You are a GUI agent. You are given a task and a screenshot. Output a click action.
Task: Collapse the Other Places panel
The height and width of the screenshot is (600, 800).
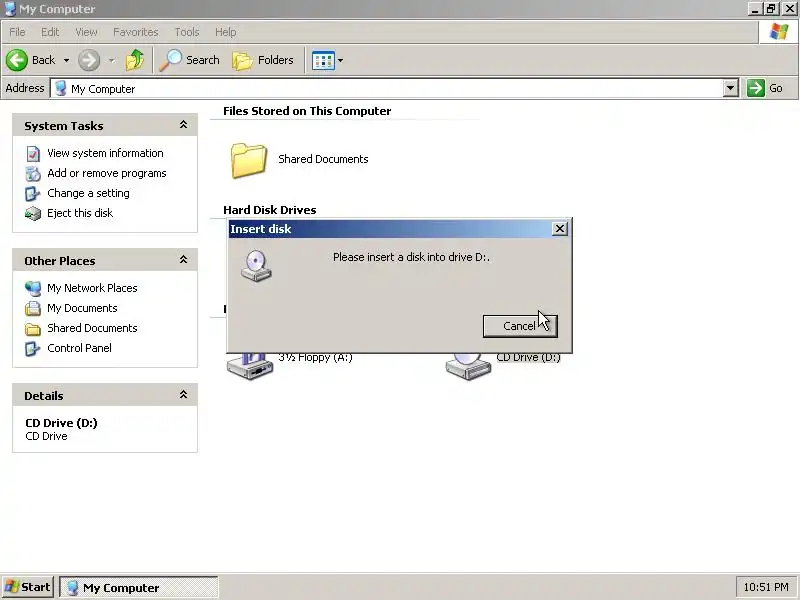coord(183,260)
